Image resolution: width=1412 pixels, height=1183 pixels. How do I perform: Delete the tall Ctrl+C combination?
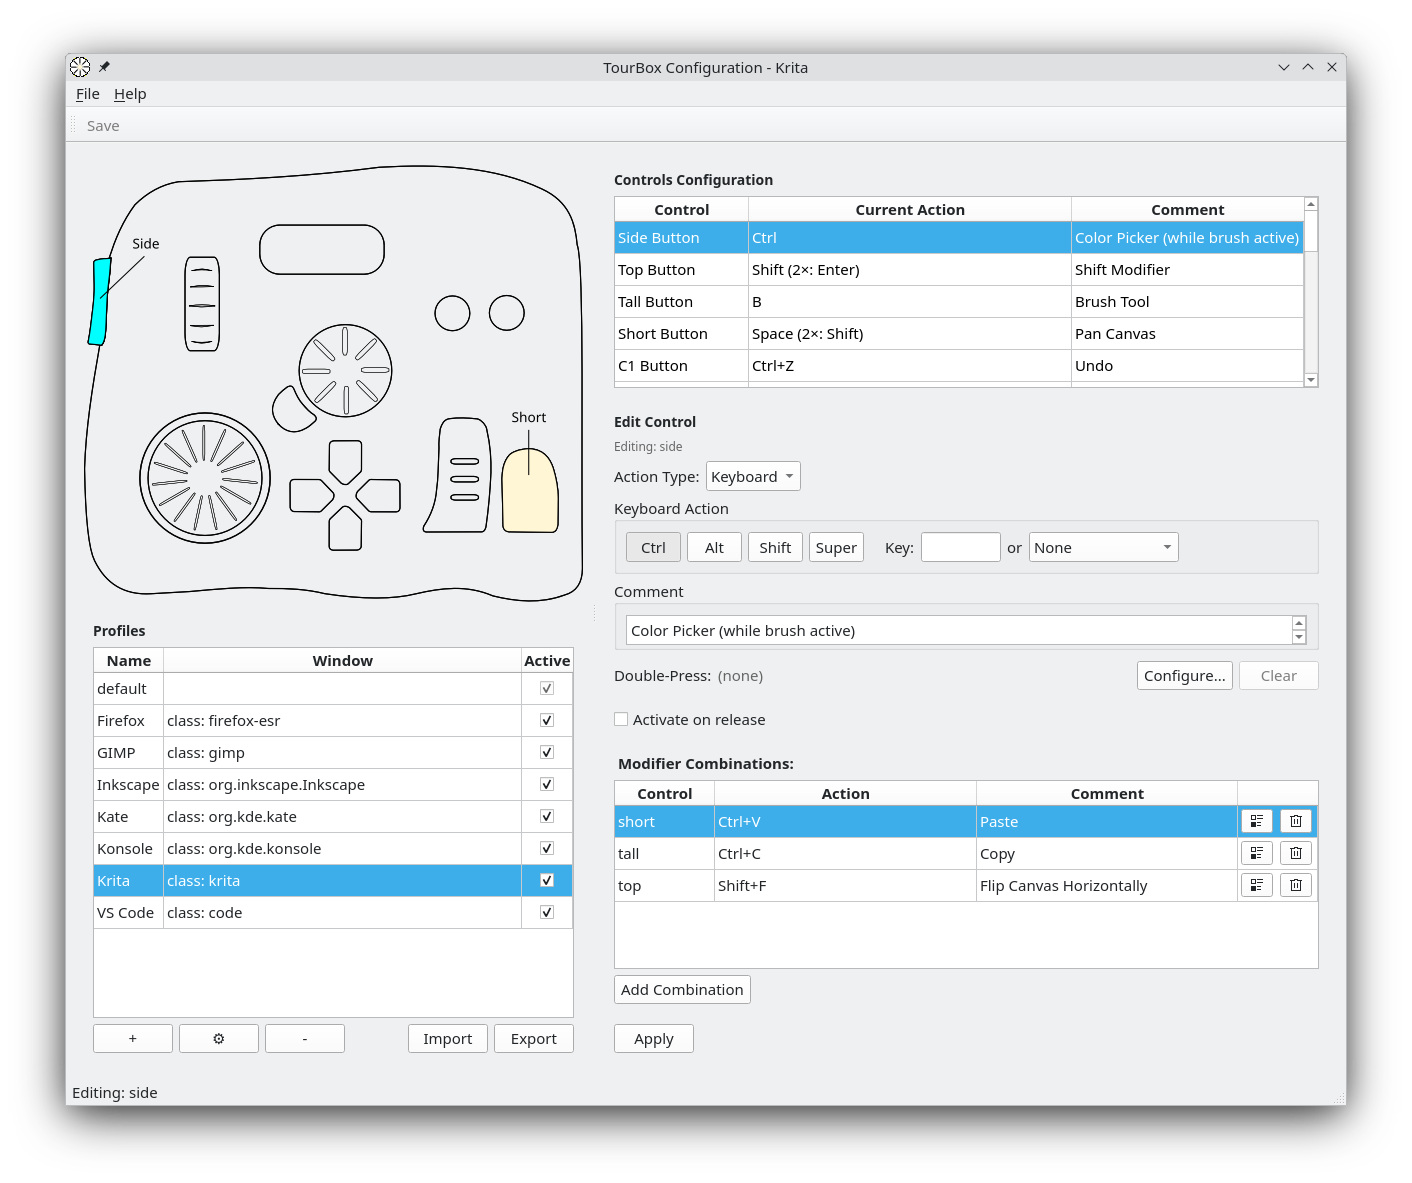click(1295, 853)
